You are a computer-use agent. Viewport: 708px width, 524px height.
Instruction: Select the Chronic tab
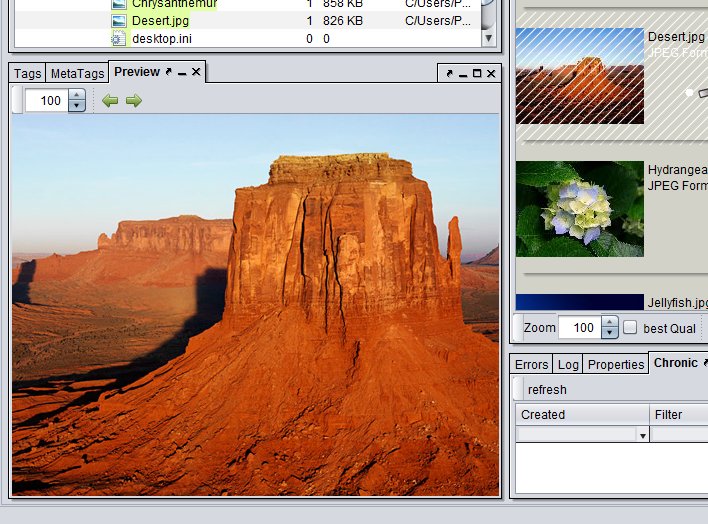pyautogui.click(x=675, y=363)
